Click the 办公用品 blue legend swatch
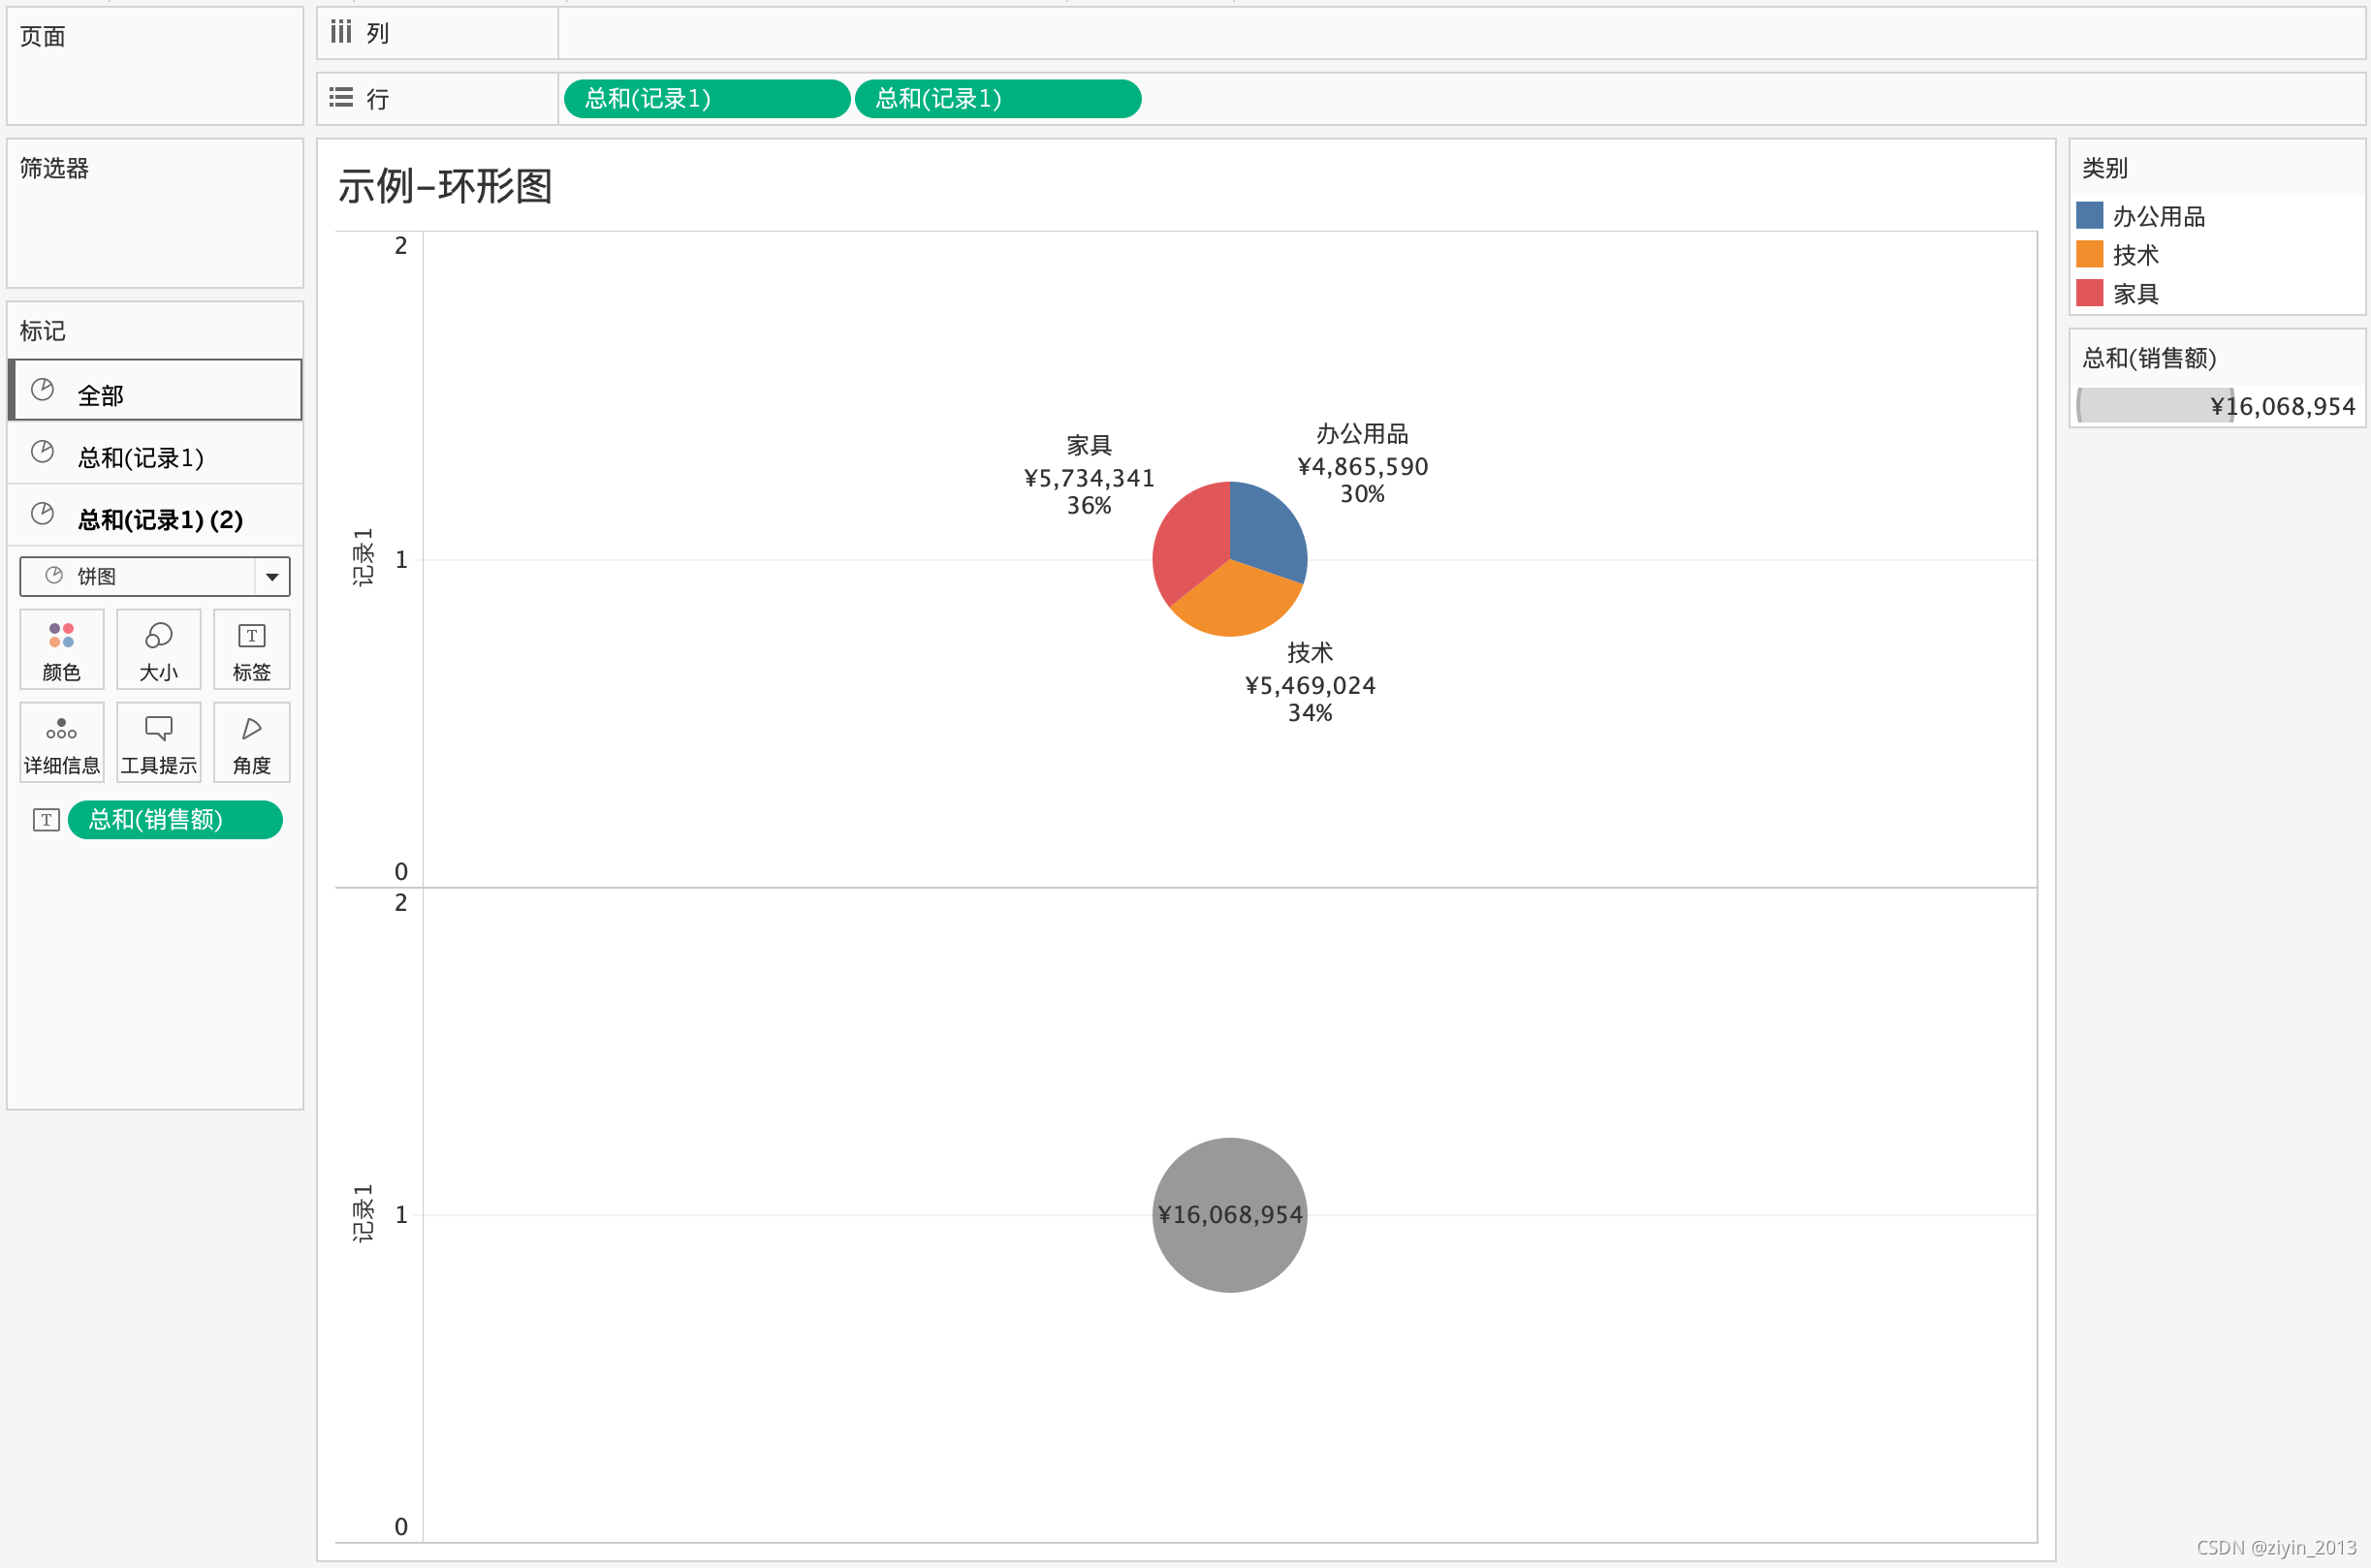This screenshot has height=1568, width=2371. tap(2090, 216)
